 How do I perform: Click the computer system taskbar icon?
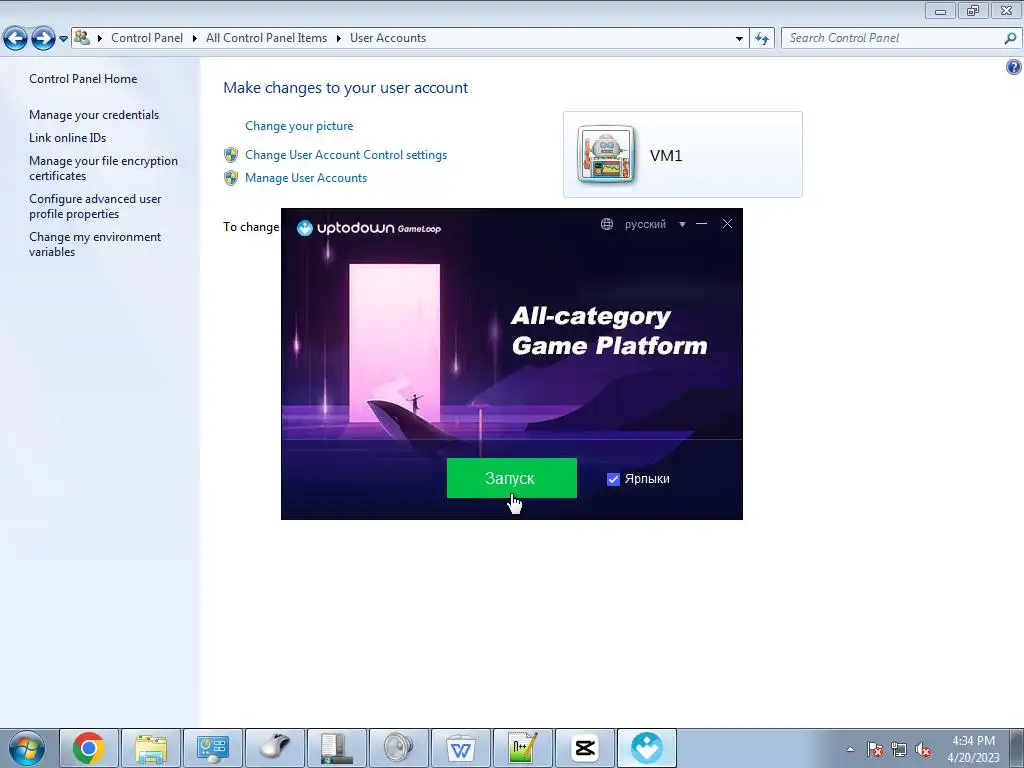pyautogui.click(x=337, y=748)
